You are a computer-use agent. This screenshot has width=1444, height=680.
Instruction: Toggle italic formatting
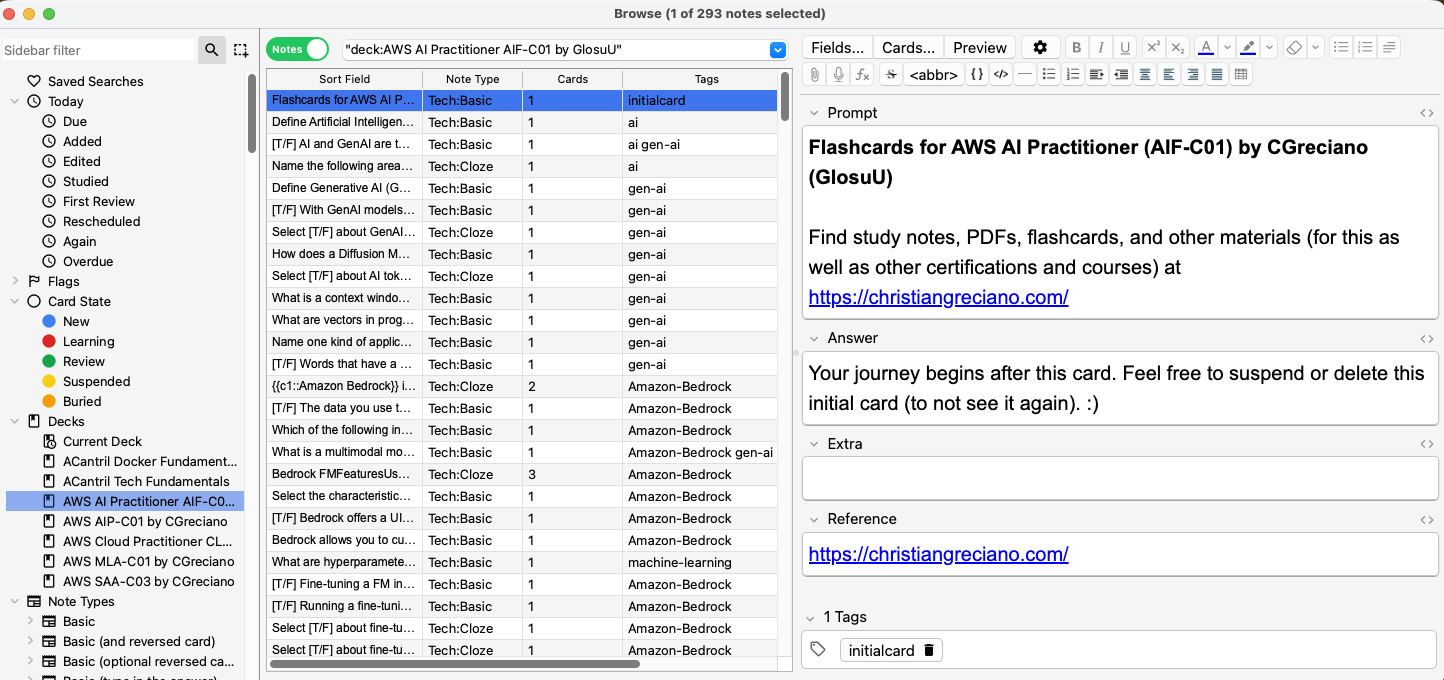pyautogui.click(x=1101, y=48)
